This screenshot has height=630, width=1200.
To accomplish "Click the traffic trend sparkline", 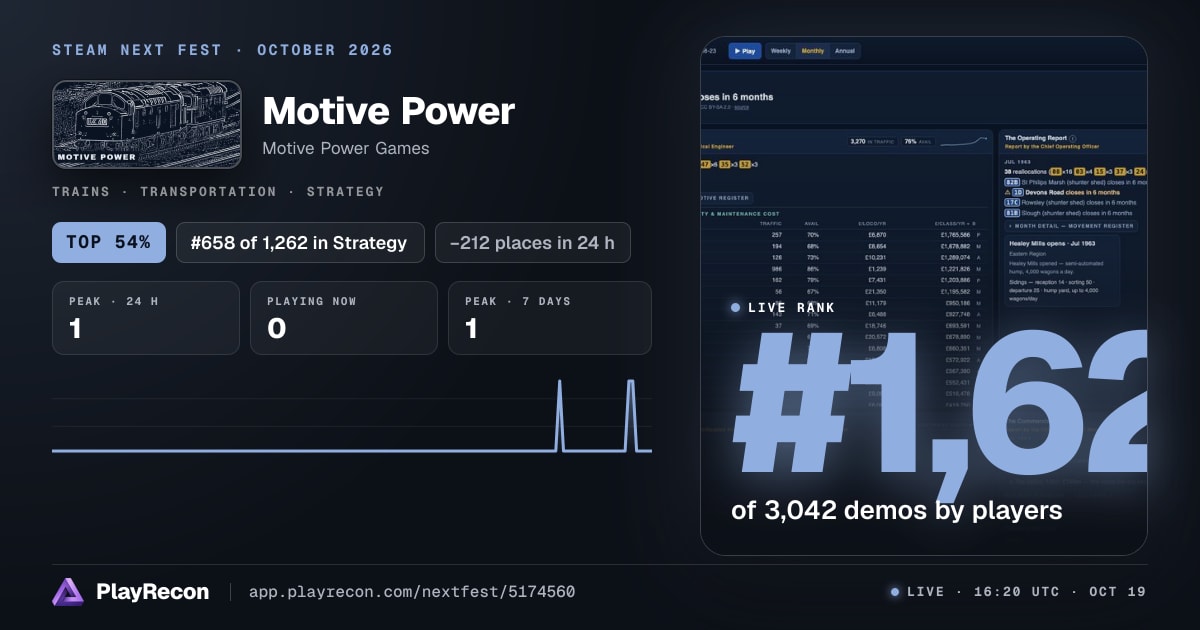I will coord(964,142).
